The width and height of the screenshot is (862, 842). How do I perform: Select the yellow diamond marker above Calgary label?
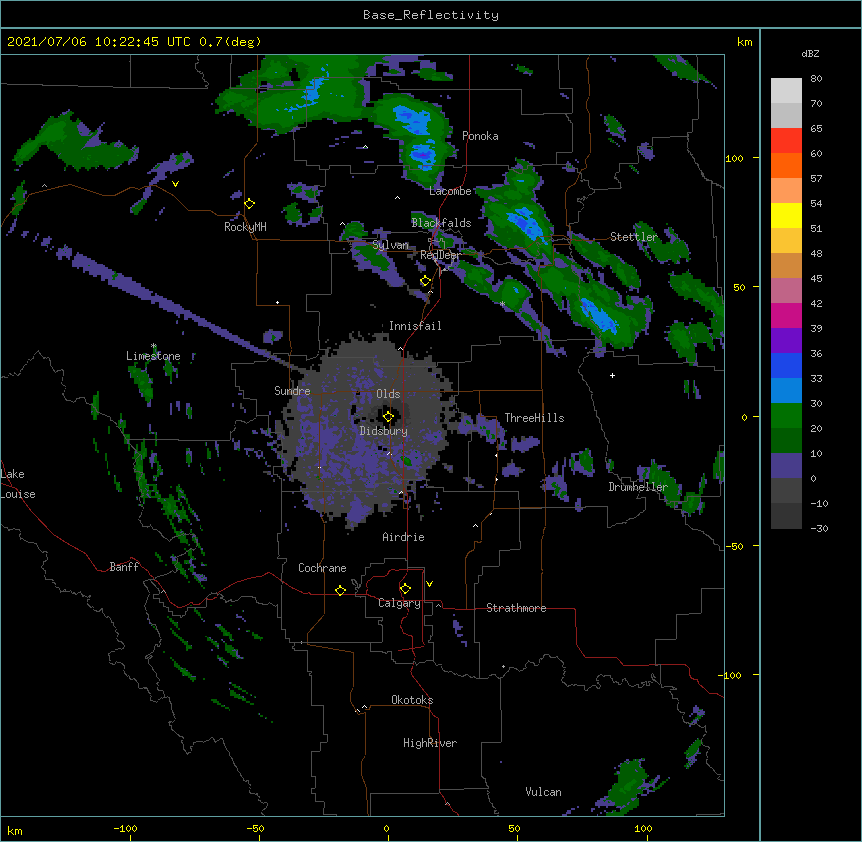(405, 589)
